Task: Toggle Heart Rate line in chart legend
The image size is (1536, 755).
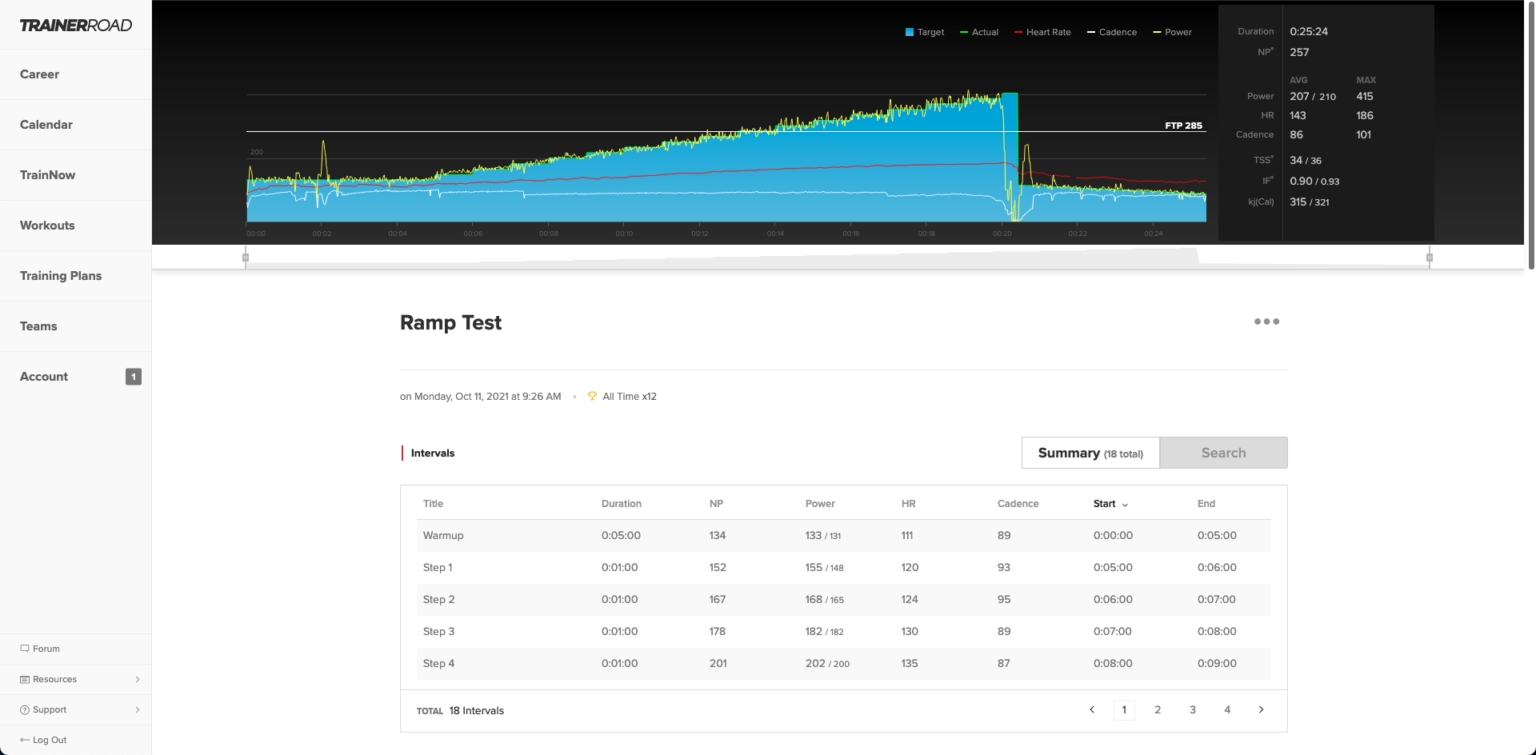Action: [x=1041, y=32]
